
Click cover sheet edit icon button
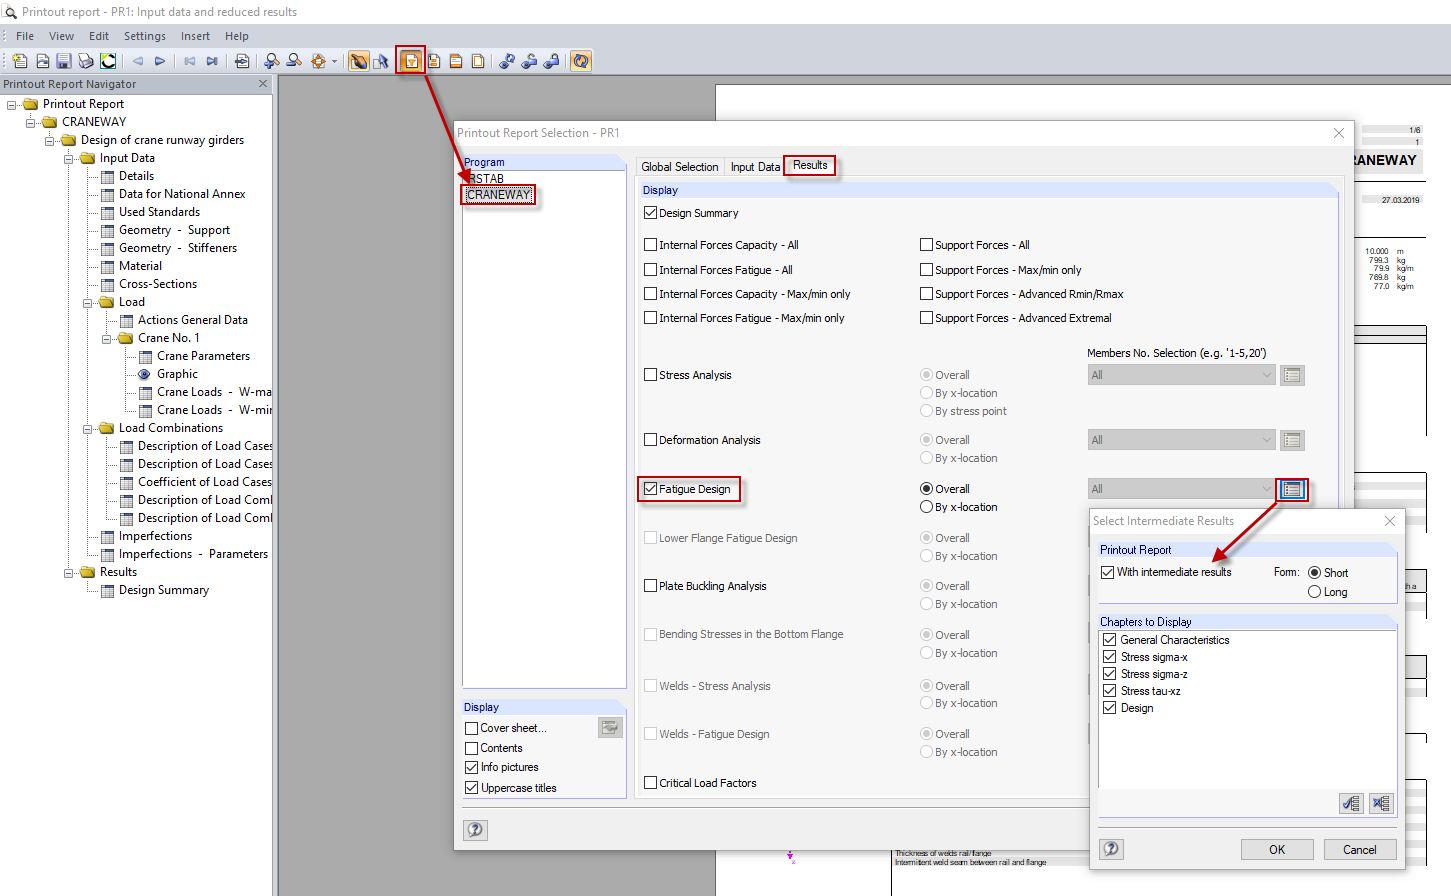[610, 728]
